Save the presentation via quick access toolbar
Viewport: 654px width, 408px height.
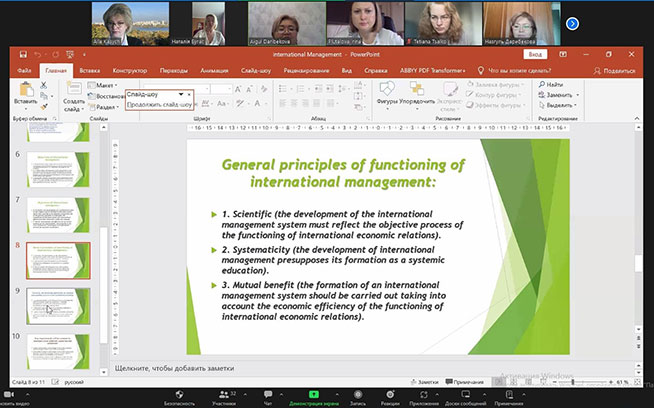tap(23, 54)
